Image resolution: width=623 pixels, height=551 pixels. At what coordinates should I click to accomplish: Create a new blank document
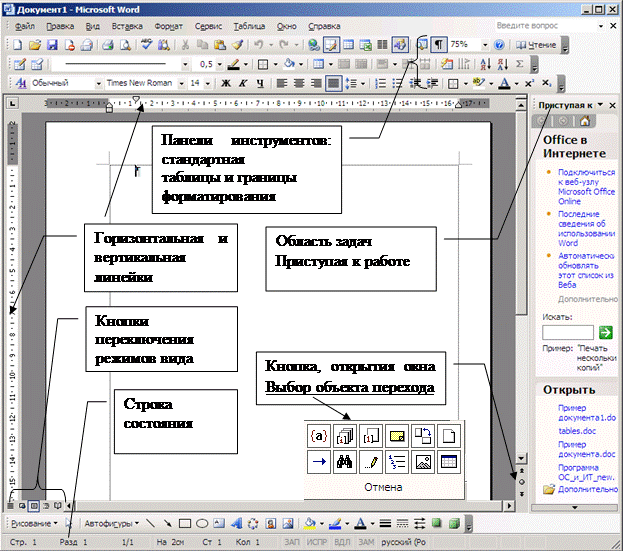[x=17, y=44]
